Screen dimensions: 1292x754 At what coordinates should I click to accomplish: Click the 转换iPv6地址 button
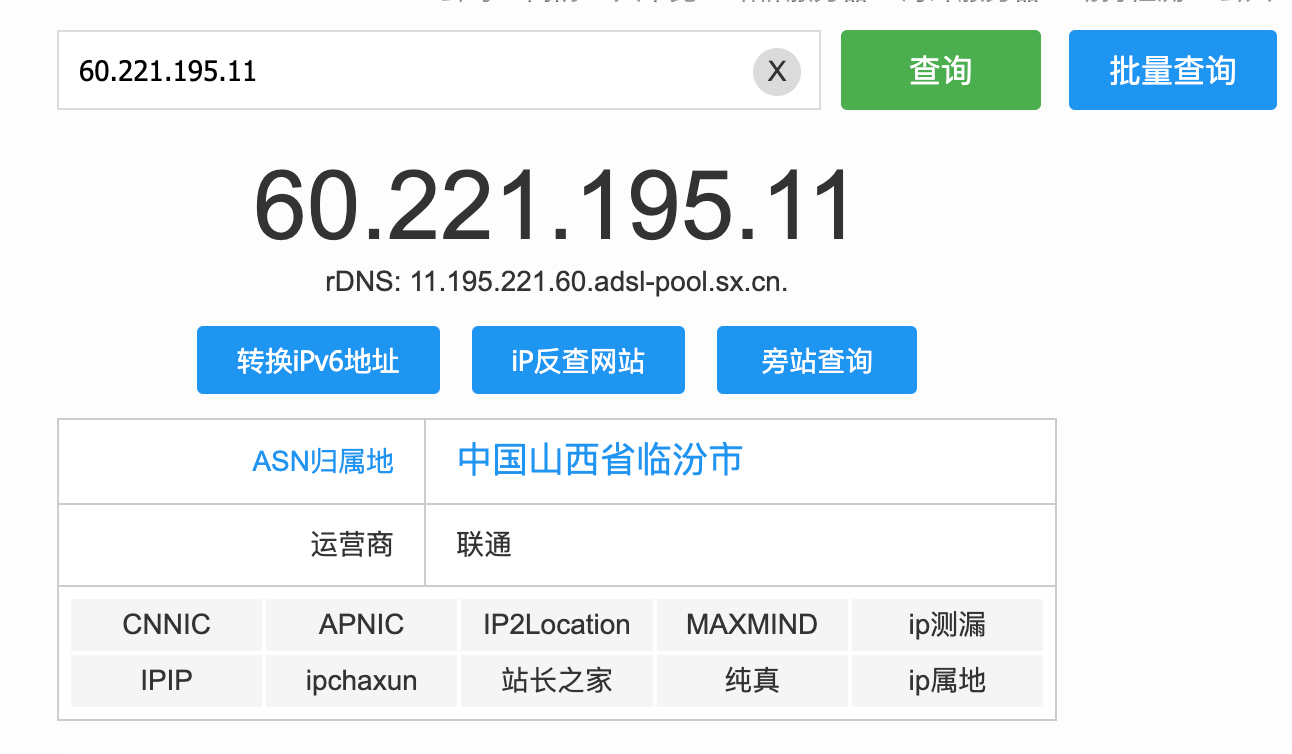(318, 361)
